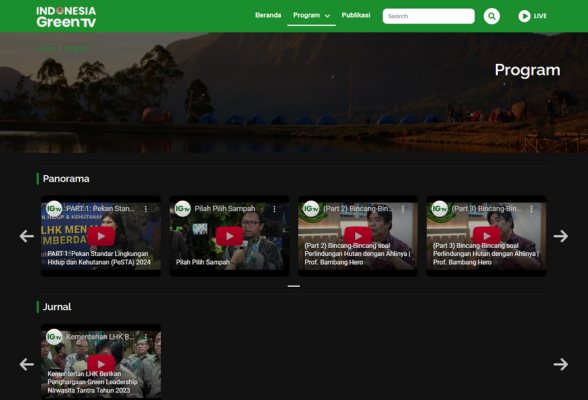Screen dimensions: 588x400
Task: Click the LIVE label text
Action: pos(540,16)
